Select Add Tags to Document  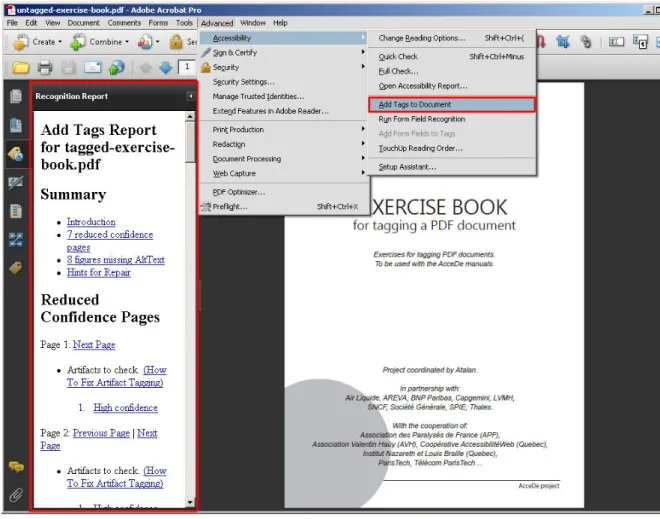pyautogui.click(x=452, y=104)
